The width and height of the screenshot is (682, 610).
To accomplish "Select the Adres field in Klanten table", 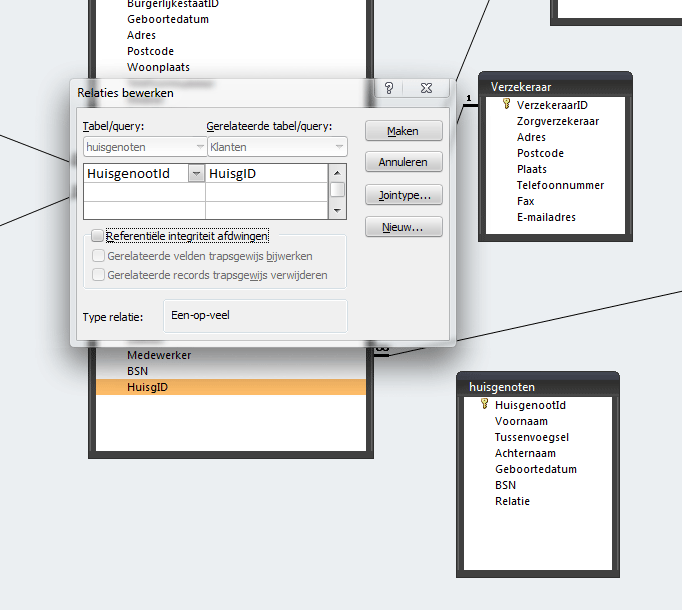I will 141,35.
